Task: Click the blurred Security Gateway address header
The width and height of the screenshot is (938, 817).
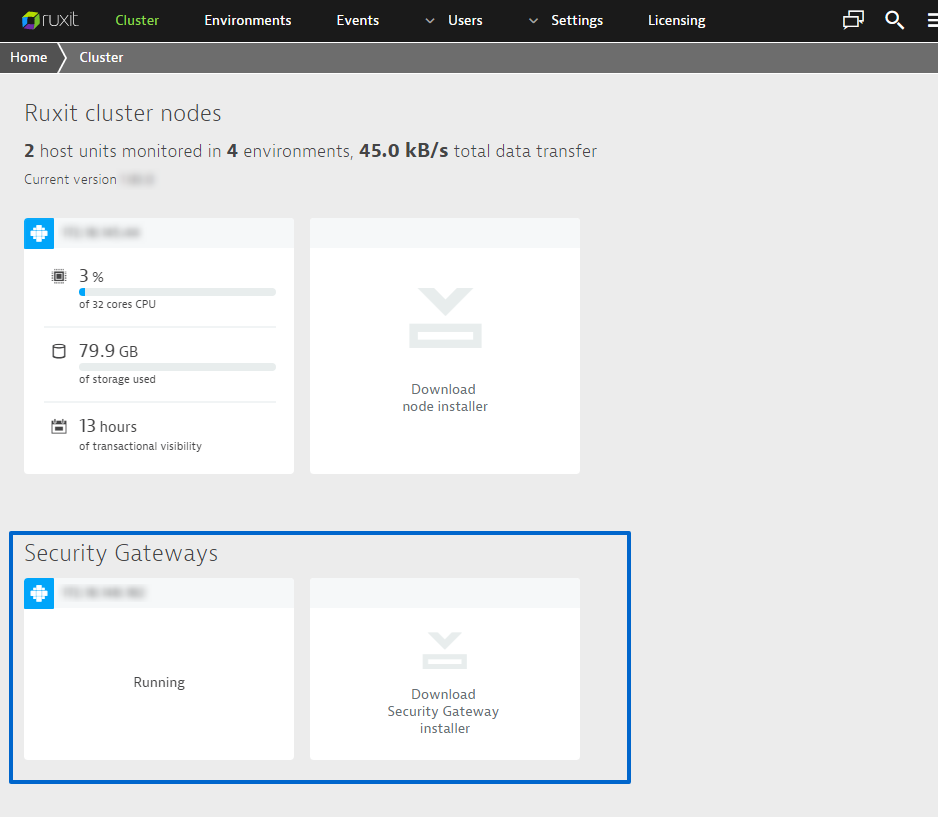Action: [x=103, y=593]
